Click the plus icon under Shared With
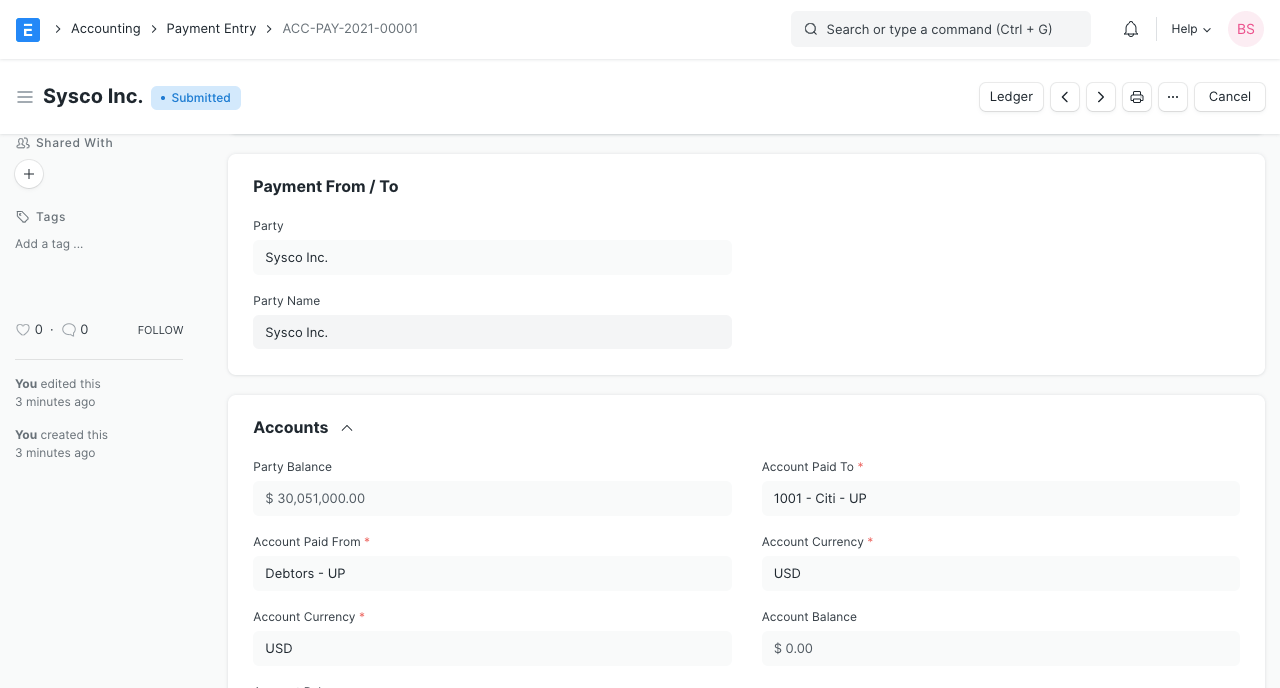Image resolution: width=1280 pixels, height=688 pixels. 29,174
